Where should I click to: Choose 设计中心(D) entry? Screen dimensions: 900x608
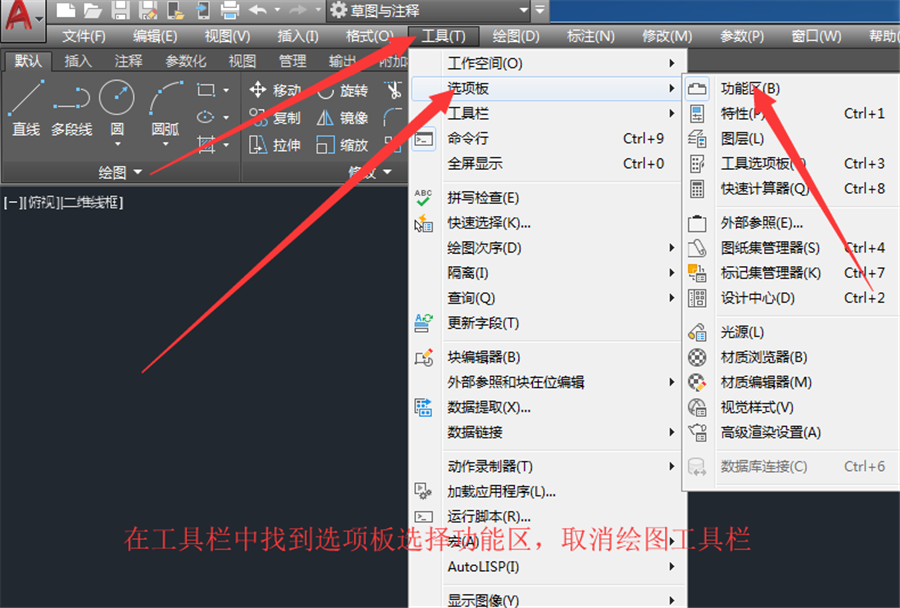(x=791, y=298)
